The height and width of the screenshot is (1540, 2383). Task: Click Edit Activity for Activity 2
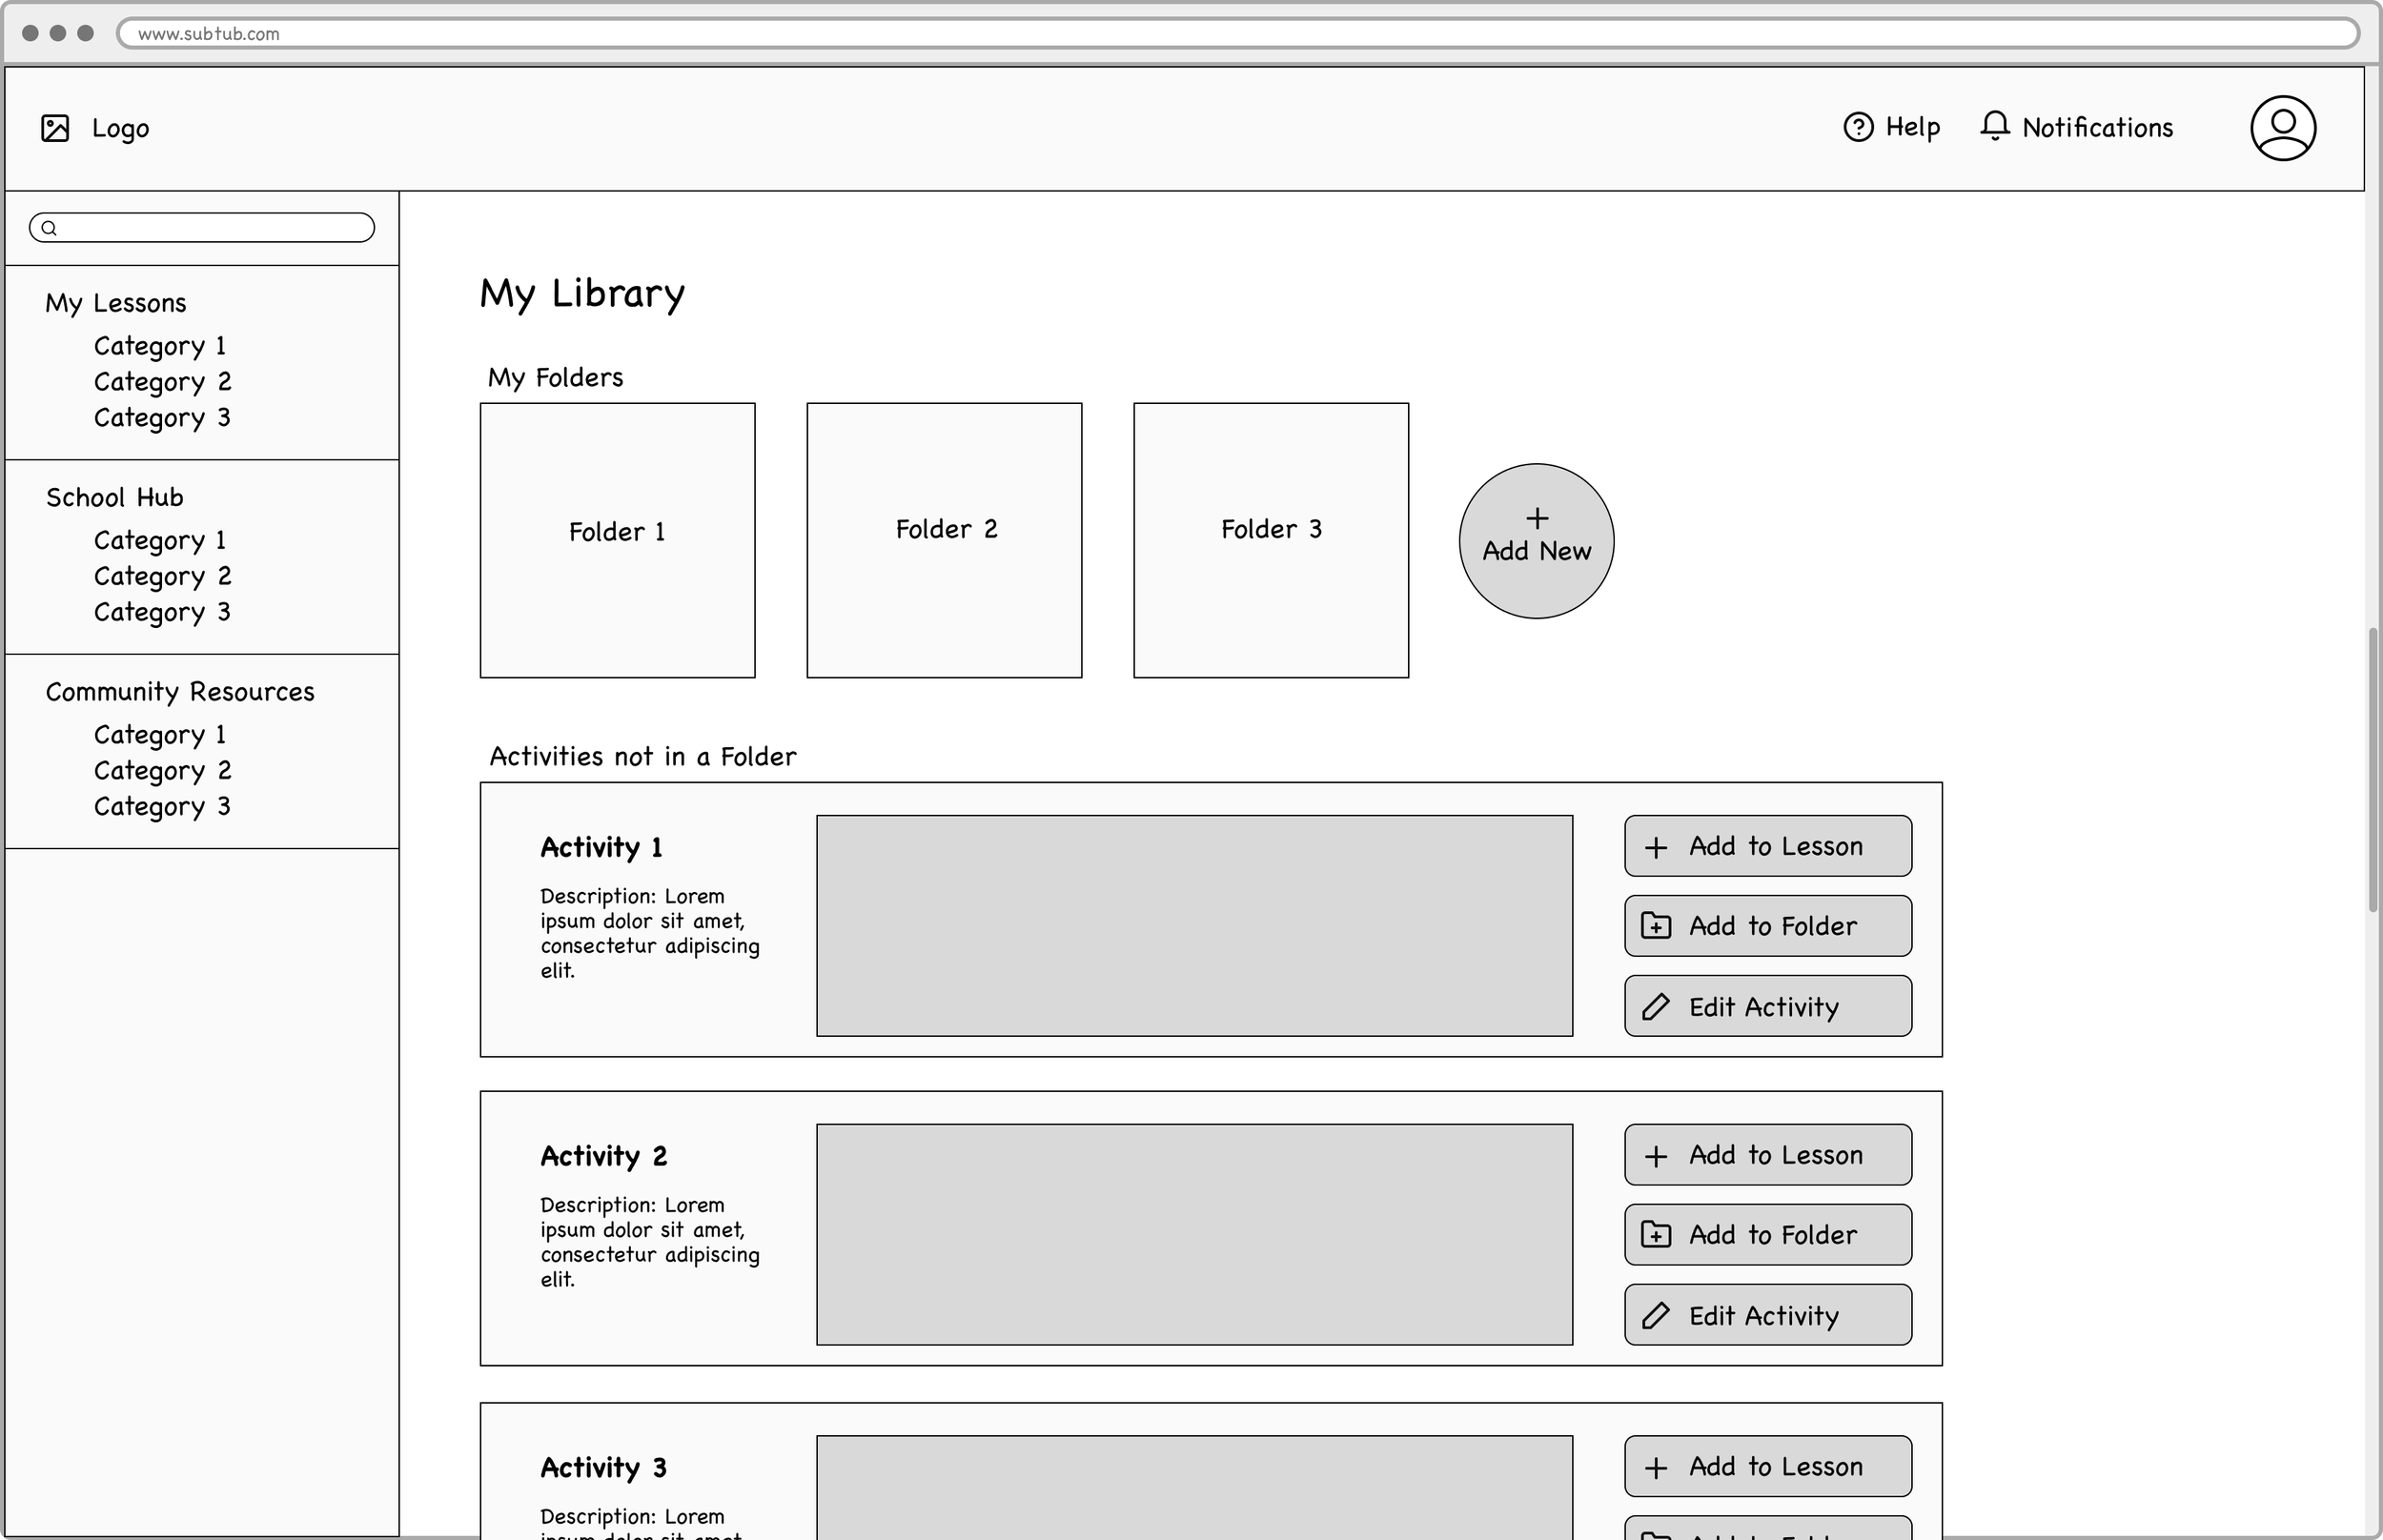tap(1767, 1315)
